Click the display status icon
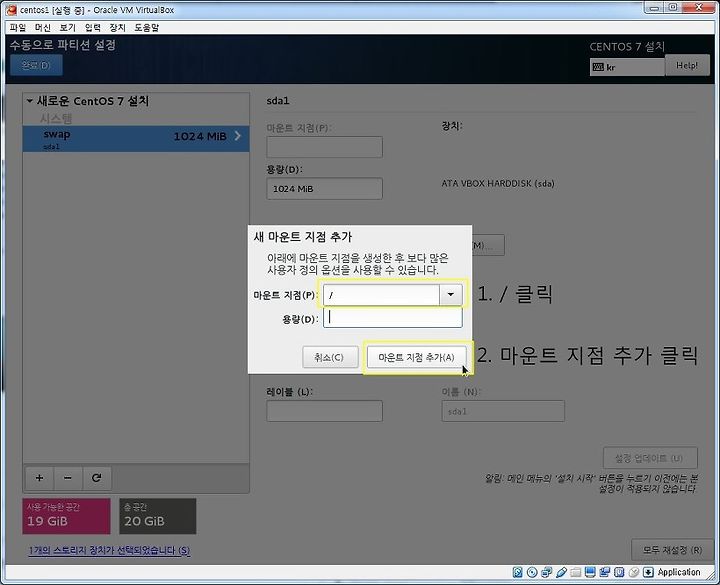720x585 pixels. coord(591,572)
